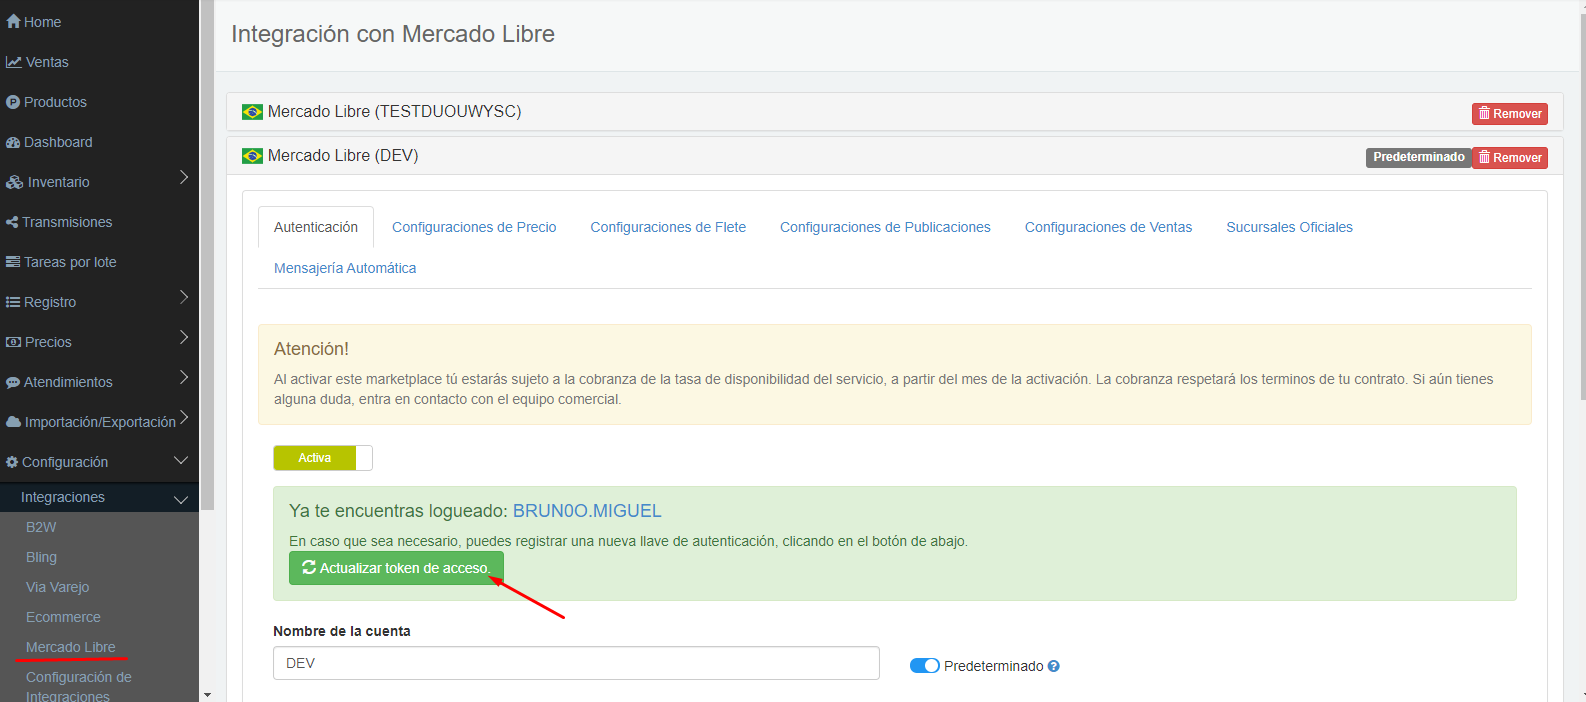The width and height of the screenshot is (1586, 702).
Task: Click the Brazil flag next to Mercado Libre (DEV)
Action: click(252, 156)
